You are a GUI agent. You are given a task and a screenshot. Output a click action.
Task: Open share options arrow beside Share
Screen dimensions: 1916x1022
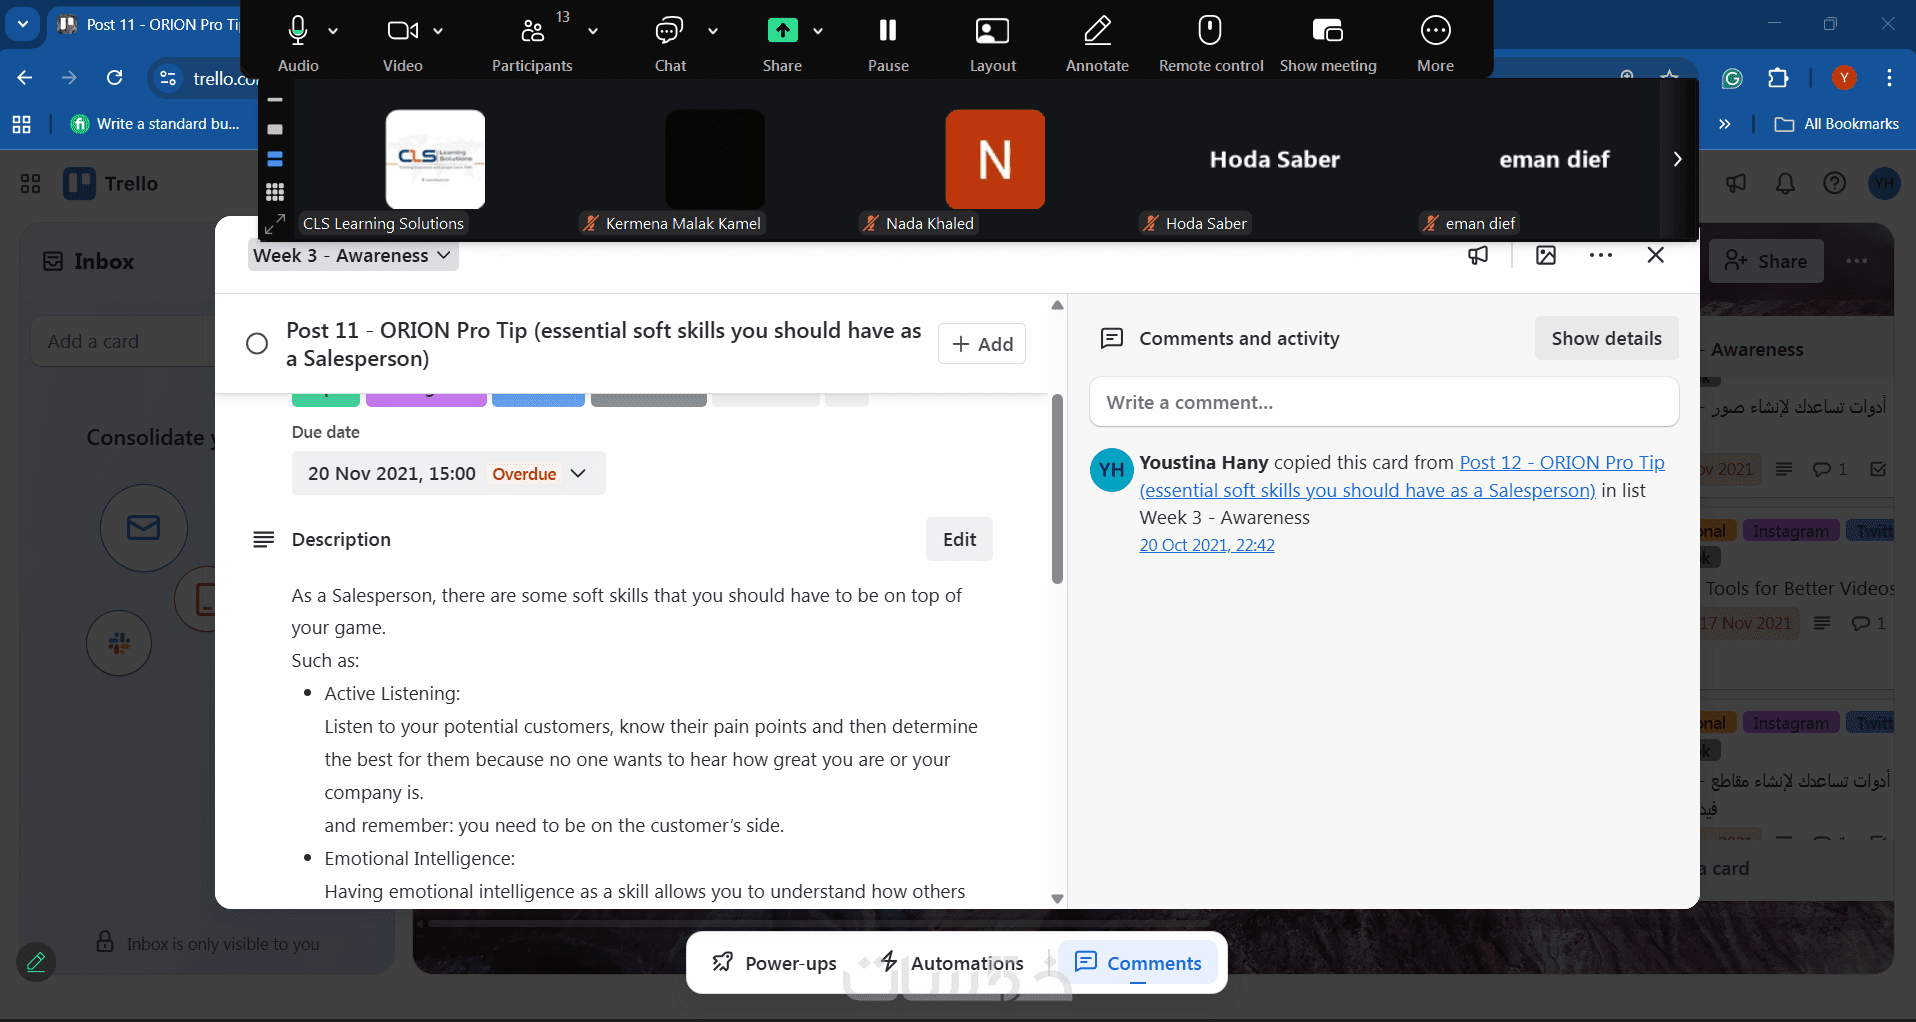pyautogui.click(x=818, y=31)
